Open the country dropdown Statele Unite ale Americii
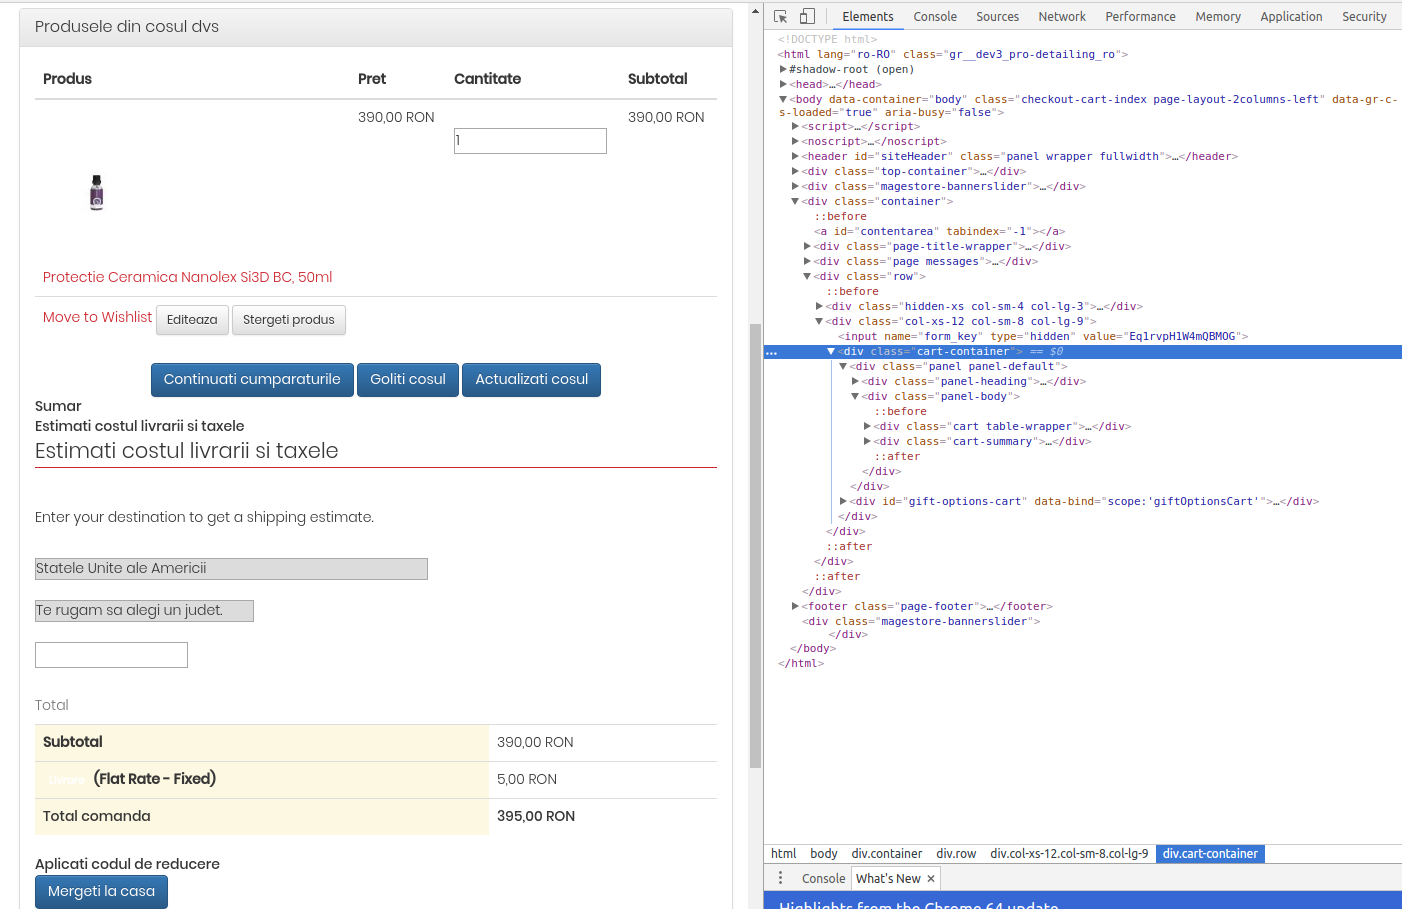Viewport: 1402px width, 909px height. [231, 569]
